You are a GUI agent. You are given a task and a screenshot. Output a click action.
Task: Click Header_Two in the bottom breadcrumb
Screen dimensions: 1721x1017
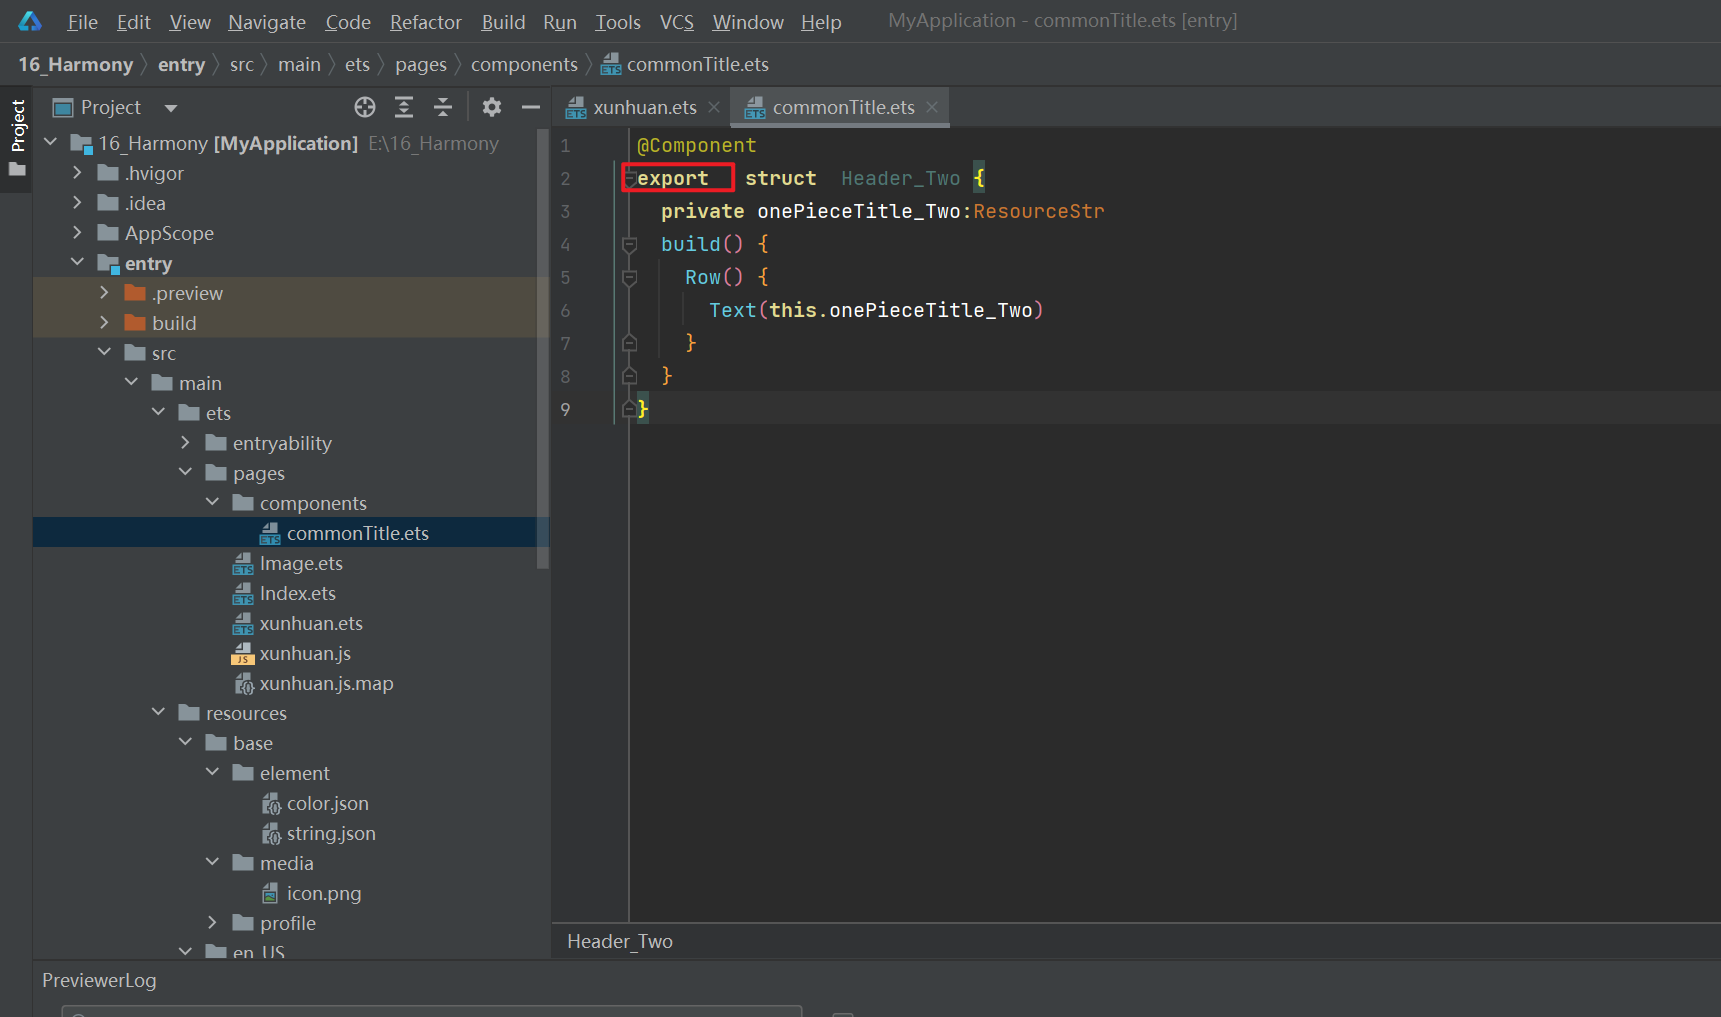[x=620, y=941]
